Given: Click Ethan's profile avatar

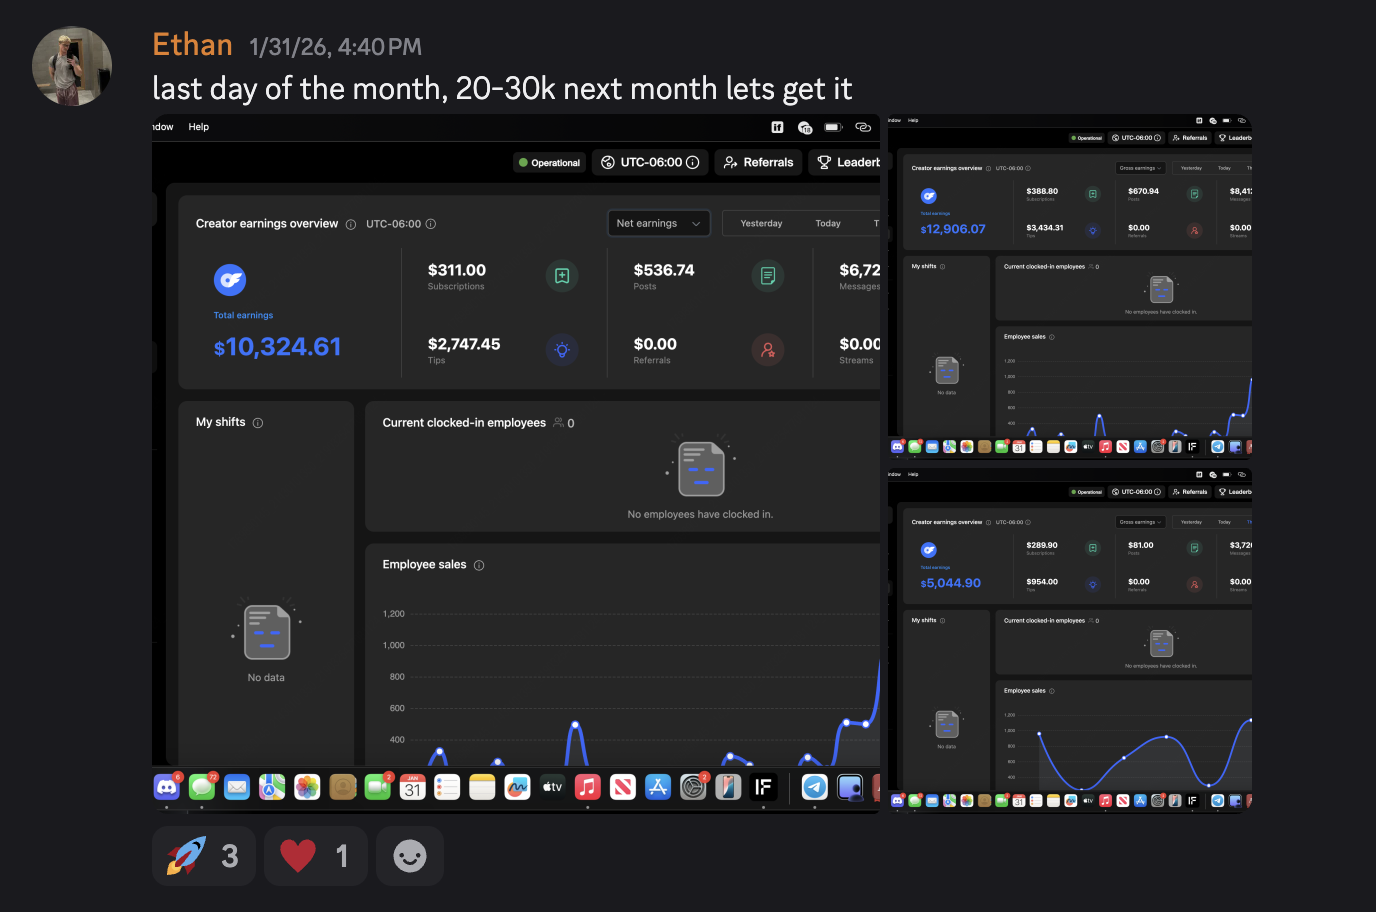Looking at the screenshot, I should point(72,66).
